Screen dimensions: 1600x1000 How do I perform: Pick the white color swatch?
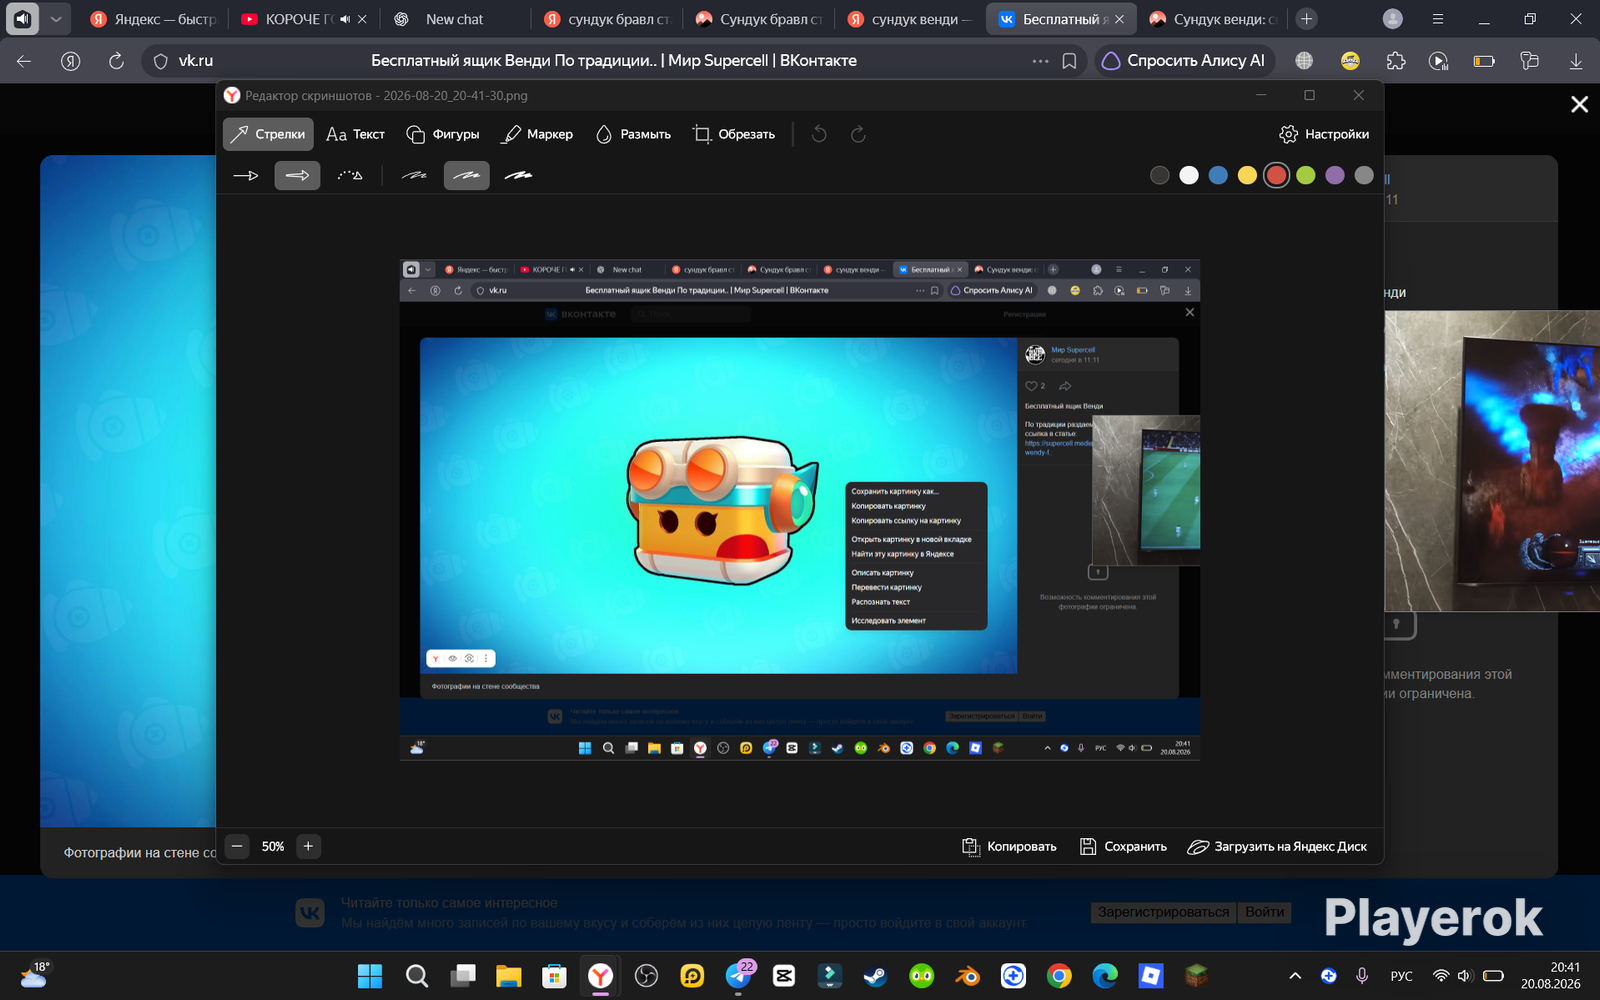[x=1189, y=175]
